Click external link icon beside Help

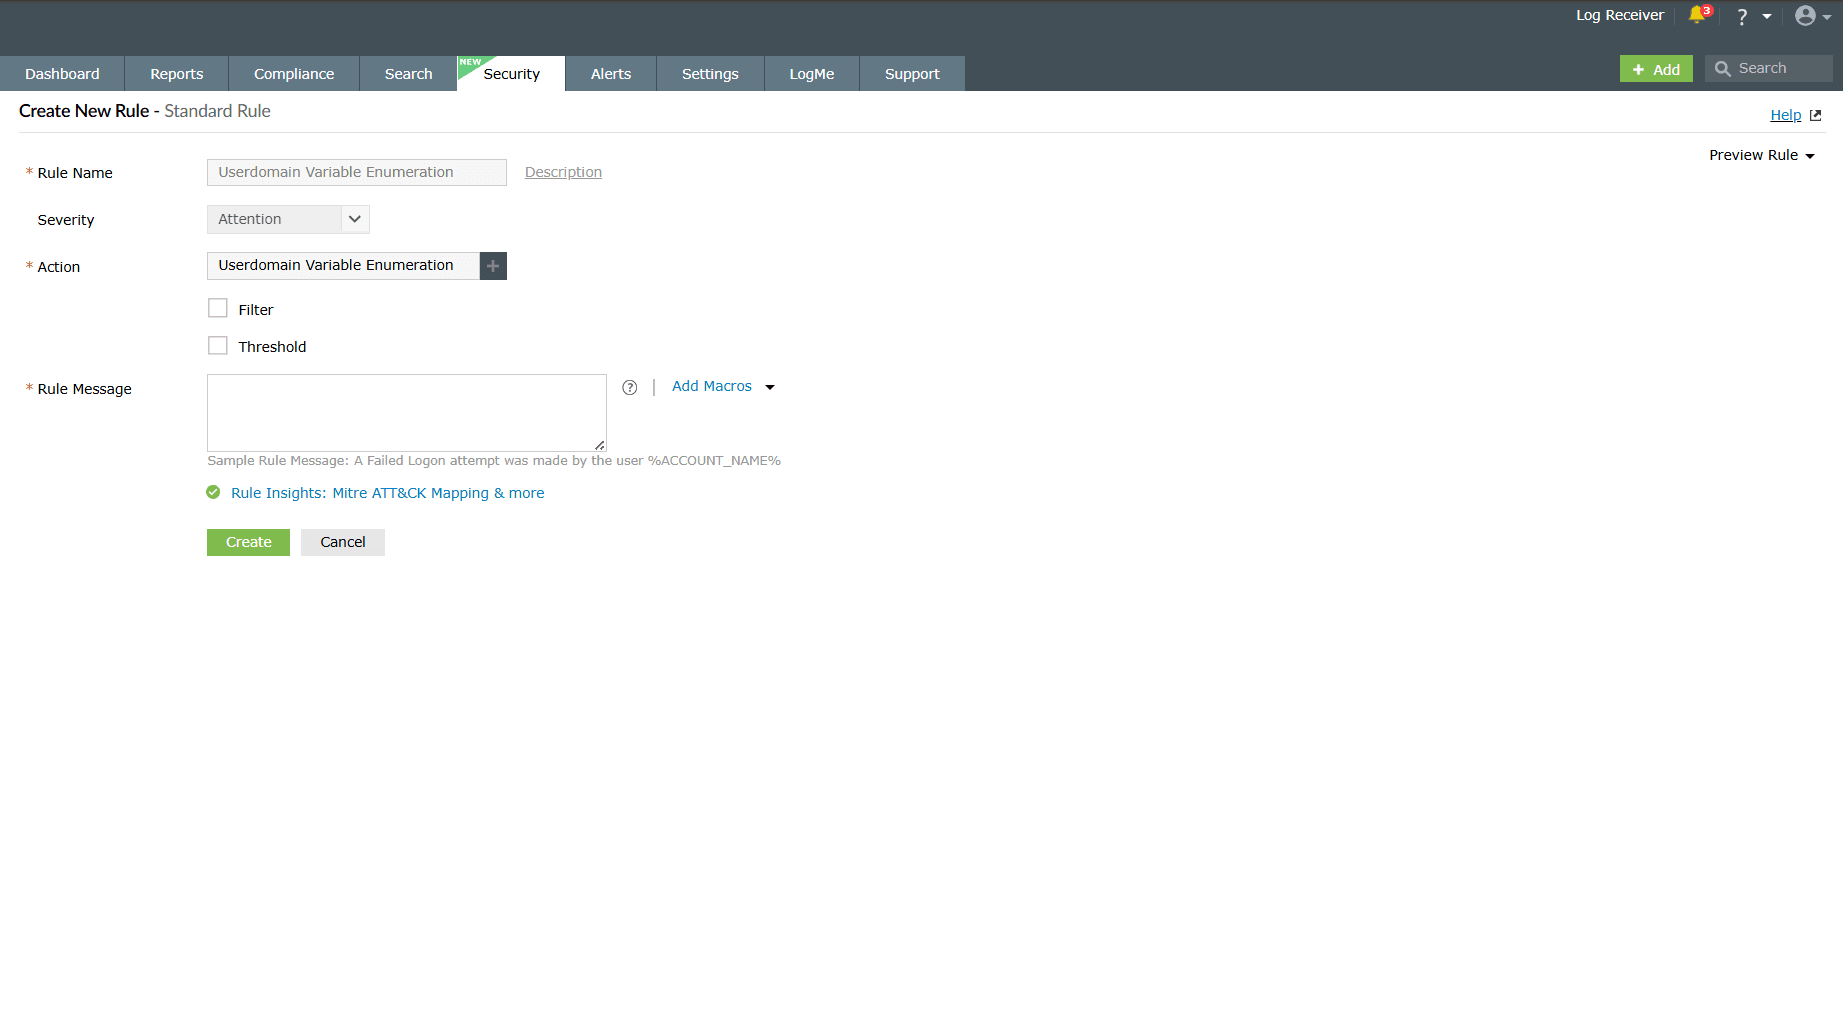point(1816,114)
